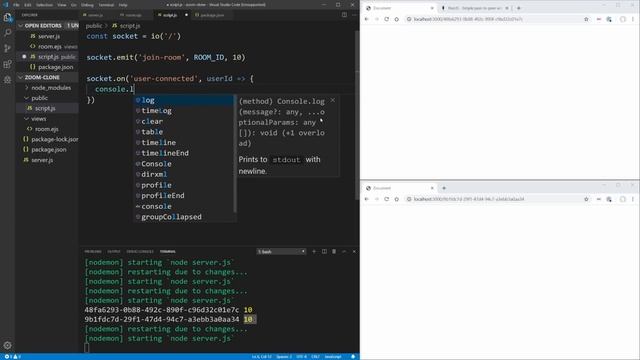The width and height of the screenshot is (640, 360).
Task: Open File menu in VS Code
Action: (x=16, y=5)
